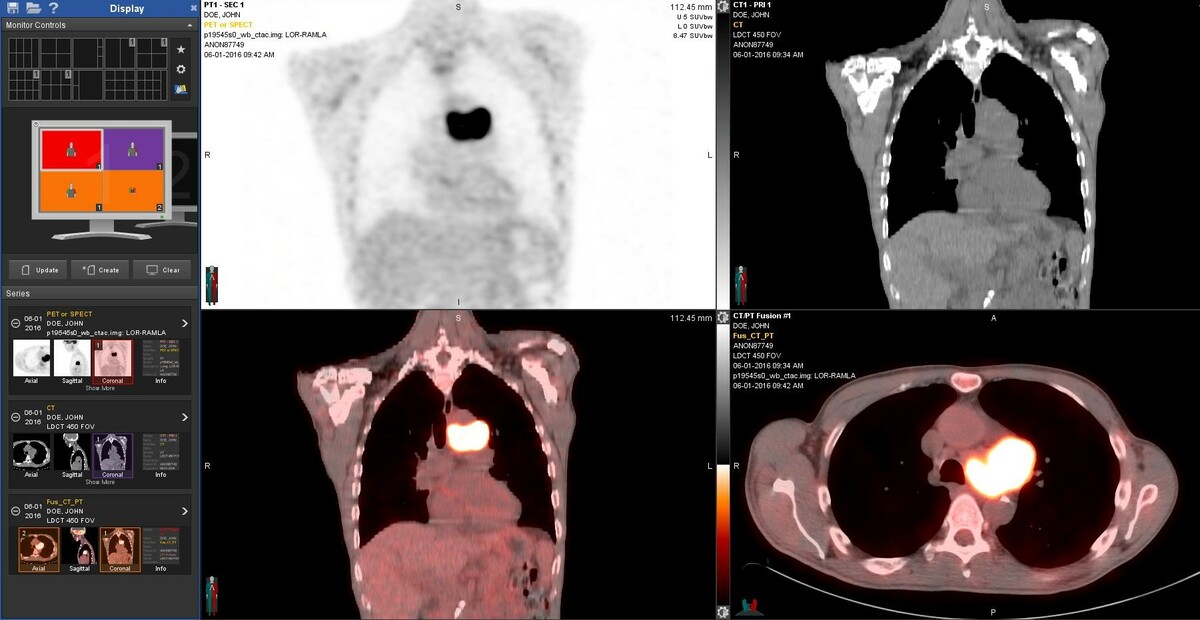This screenshot has height=620, width=1200.
Task: Select the star favorites icon in Monitor Controls
Action: pos(181,49)
